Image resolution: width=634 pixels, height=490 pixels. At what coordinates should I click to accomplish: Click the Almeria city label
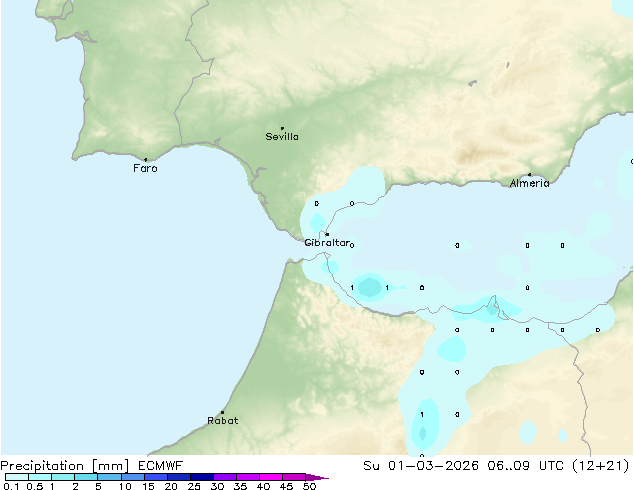point(529,183)
